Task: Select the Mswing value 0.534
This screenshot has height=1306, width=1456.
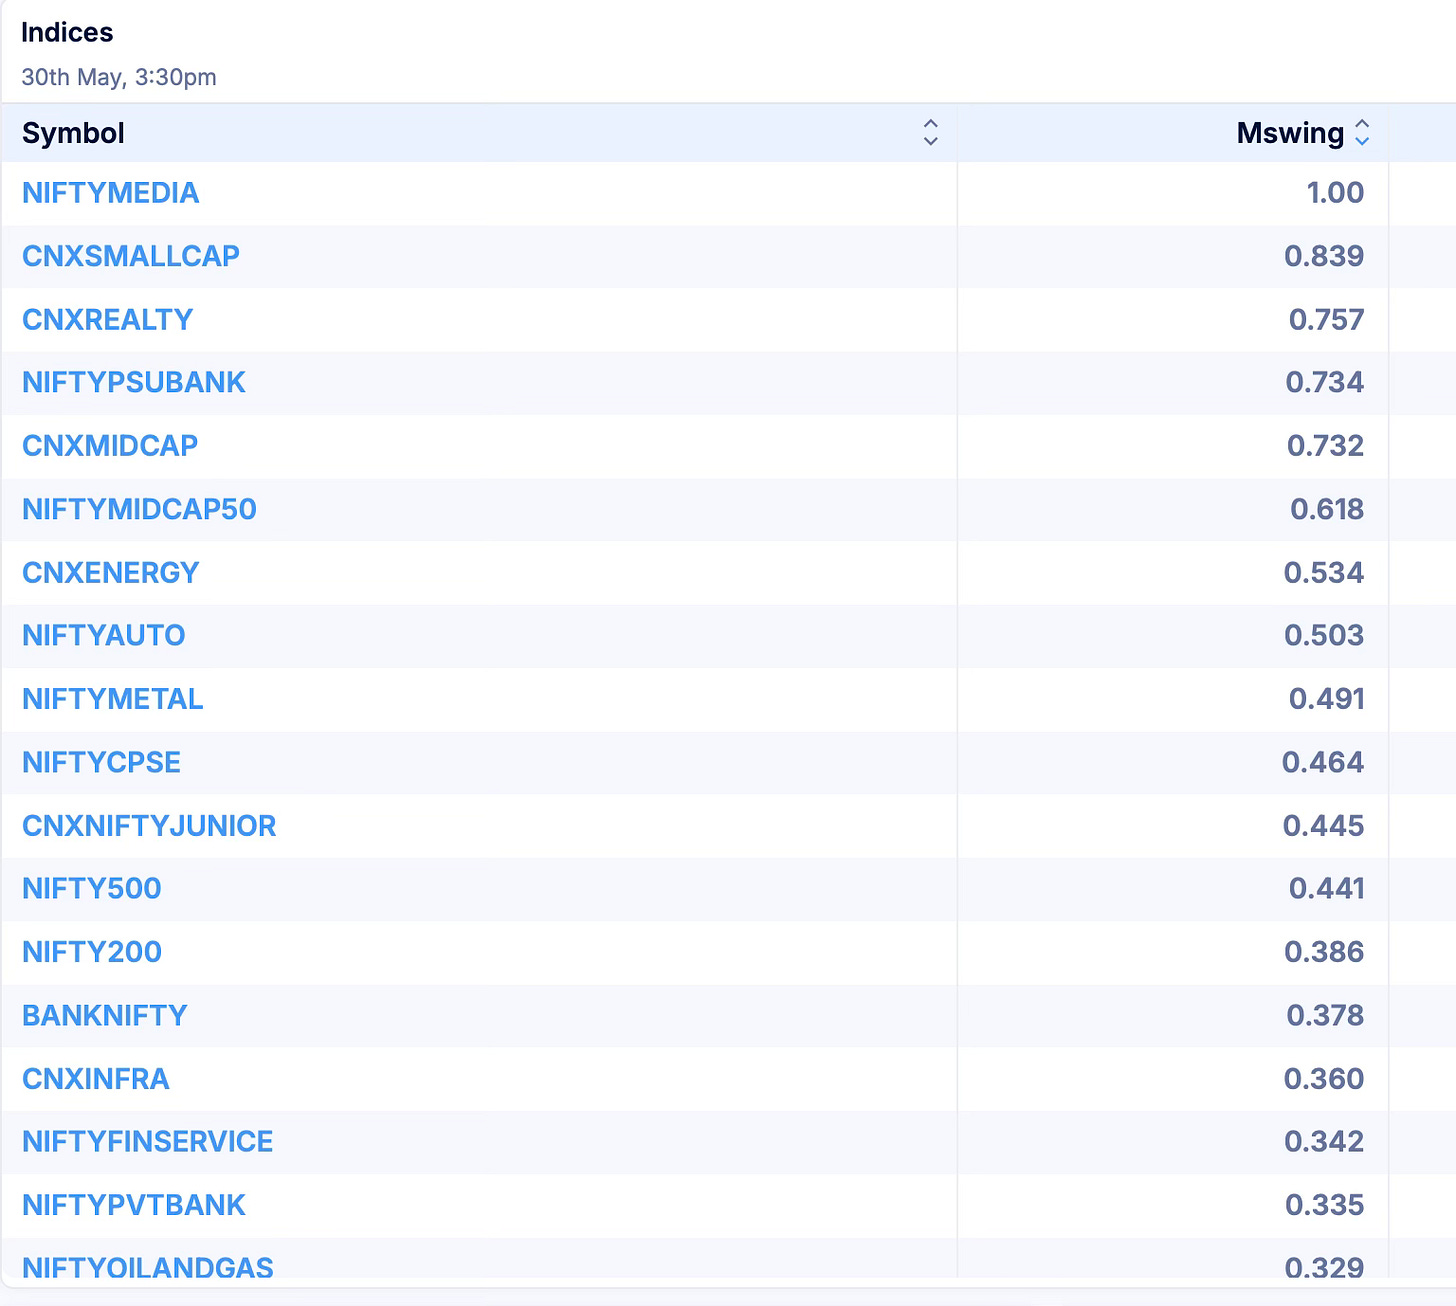Action: (1324, 572)
